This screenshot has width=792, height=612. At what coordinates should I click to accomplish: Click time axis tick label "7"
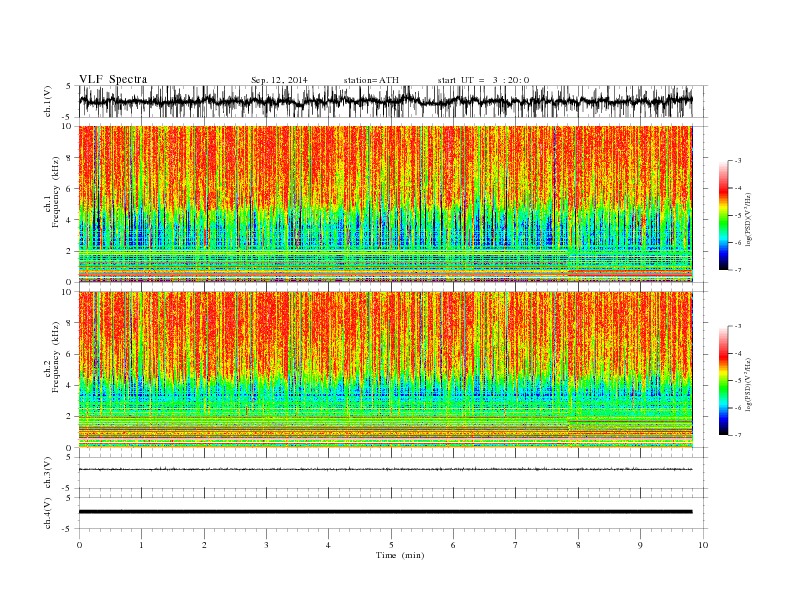516,545
